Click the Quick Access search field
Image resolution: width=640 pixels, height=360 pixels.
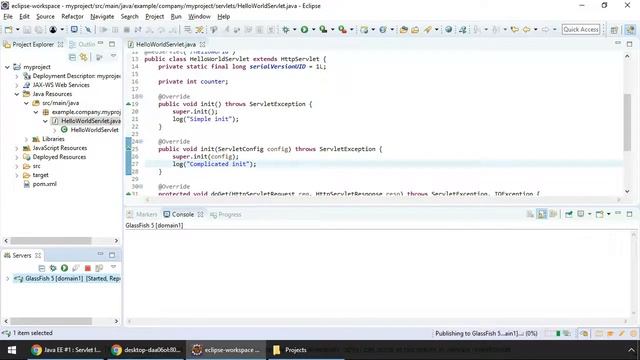tap(580, 29)
